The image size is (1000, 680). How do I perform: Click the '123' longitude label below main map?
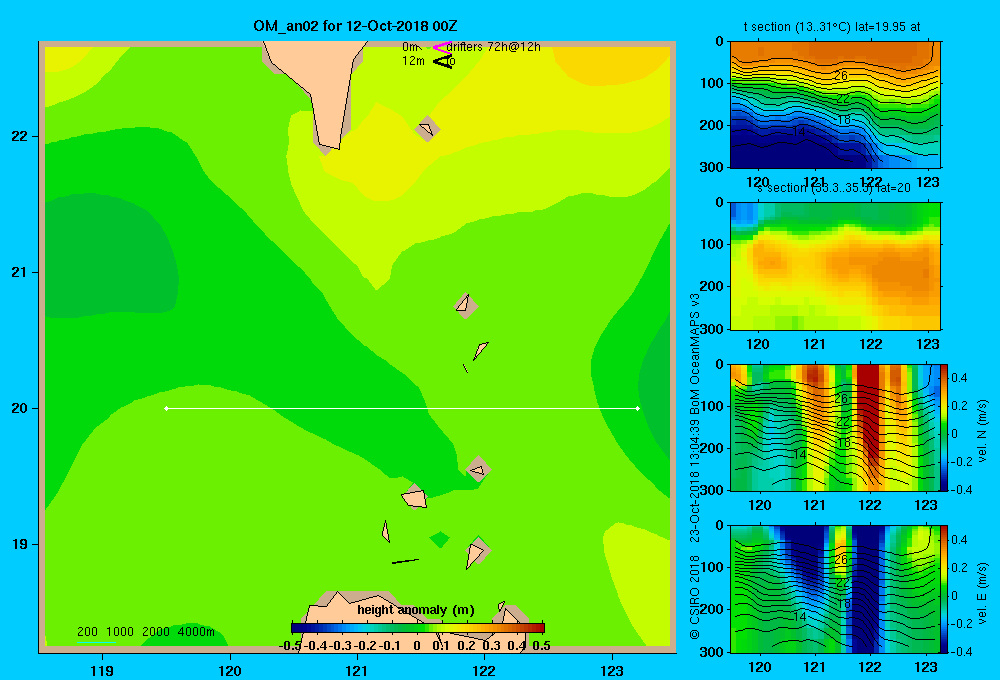point(612,670)
